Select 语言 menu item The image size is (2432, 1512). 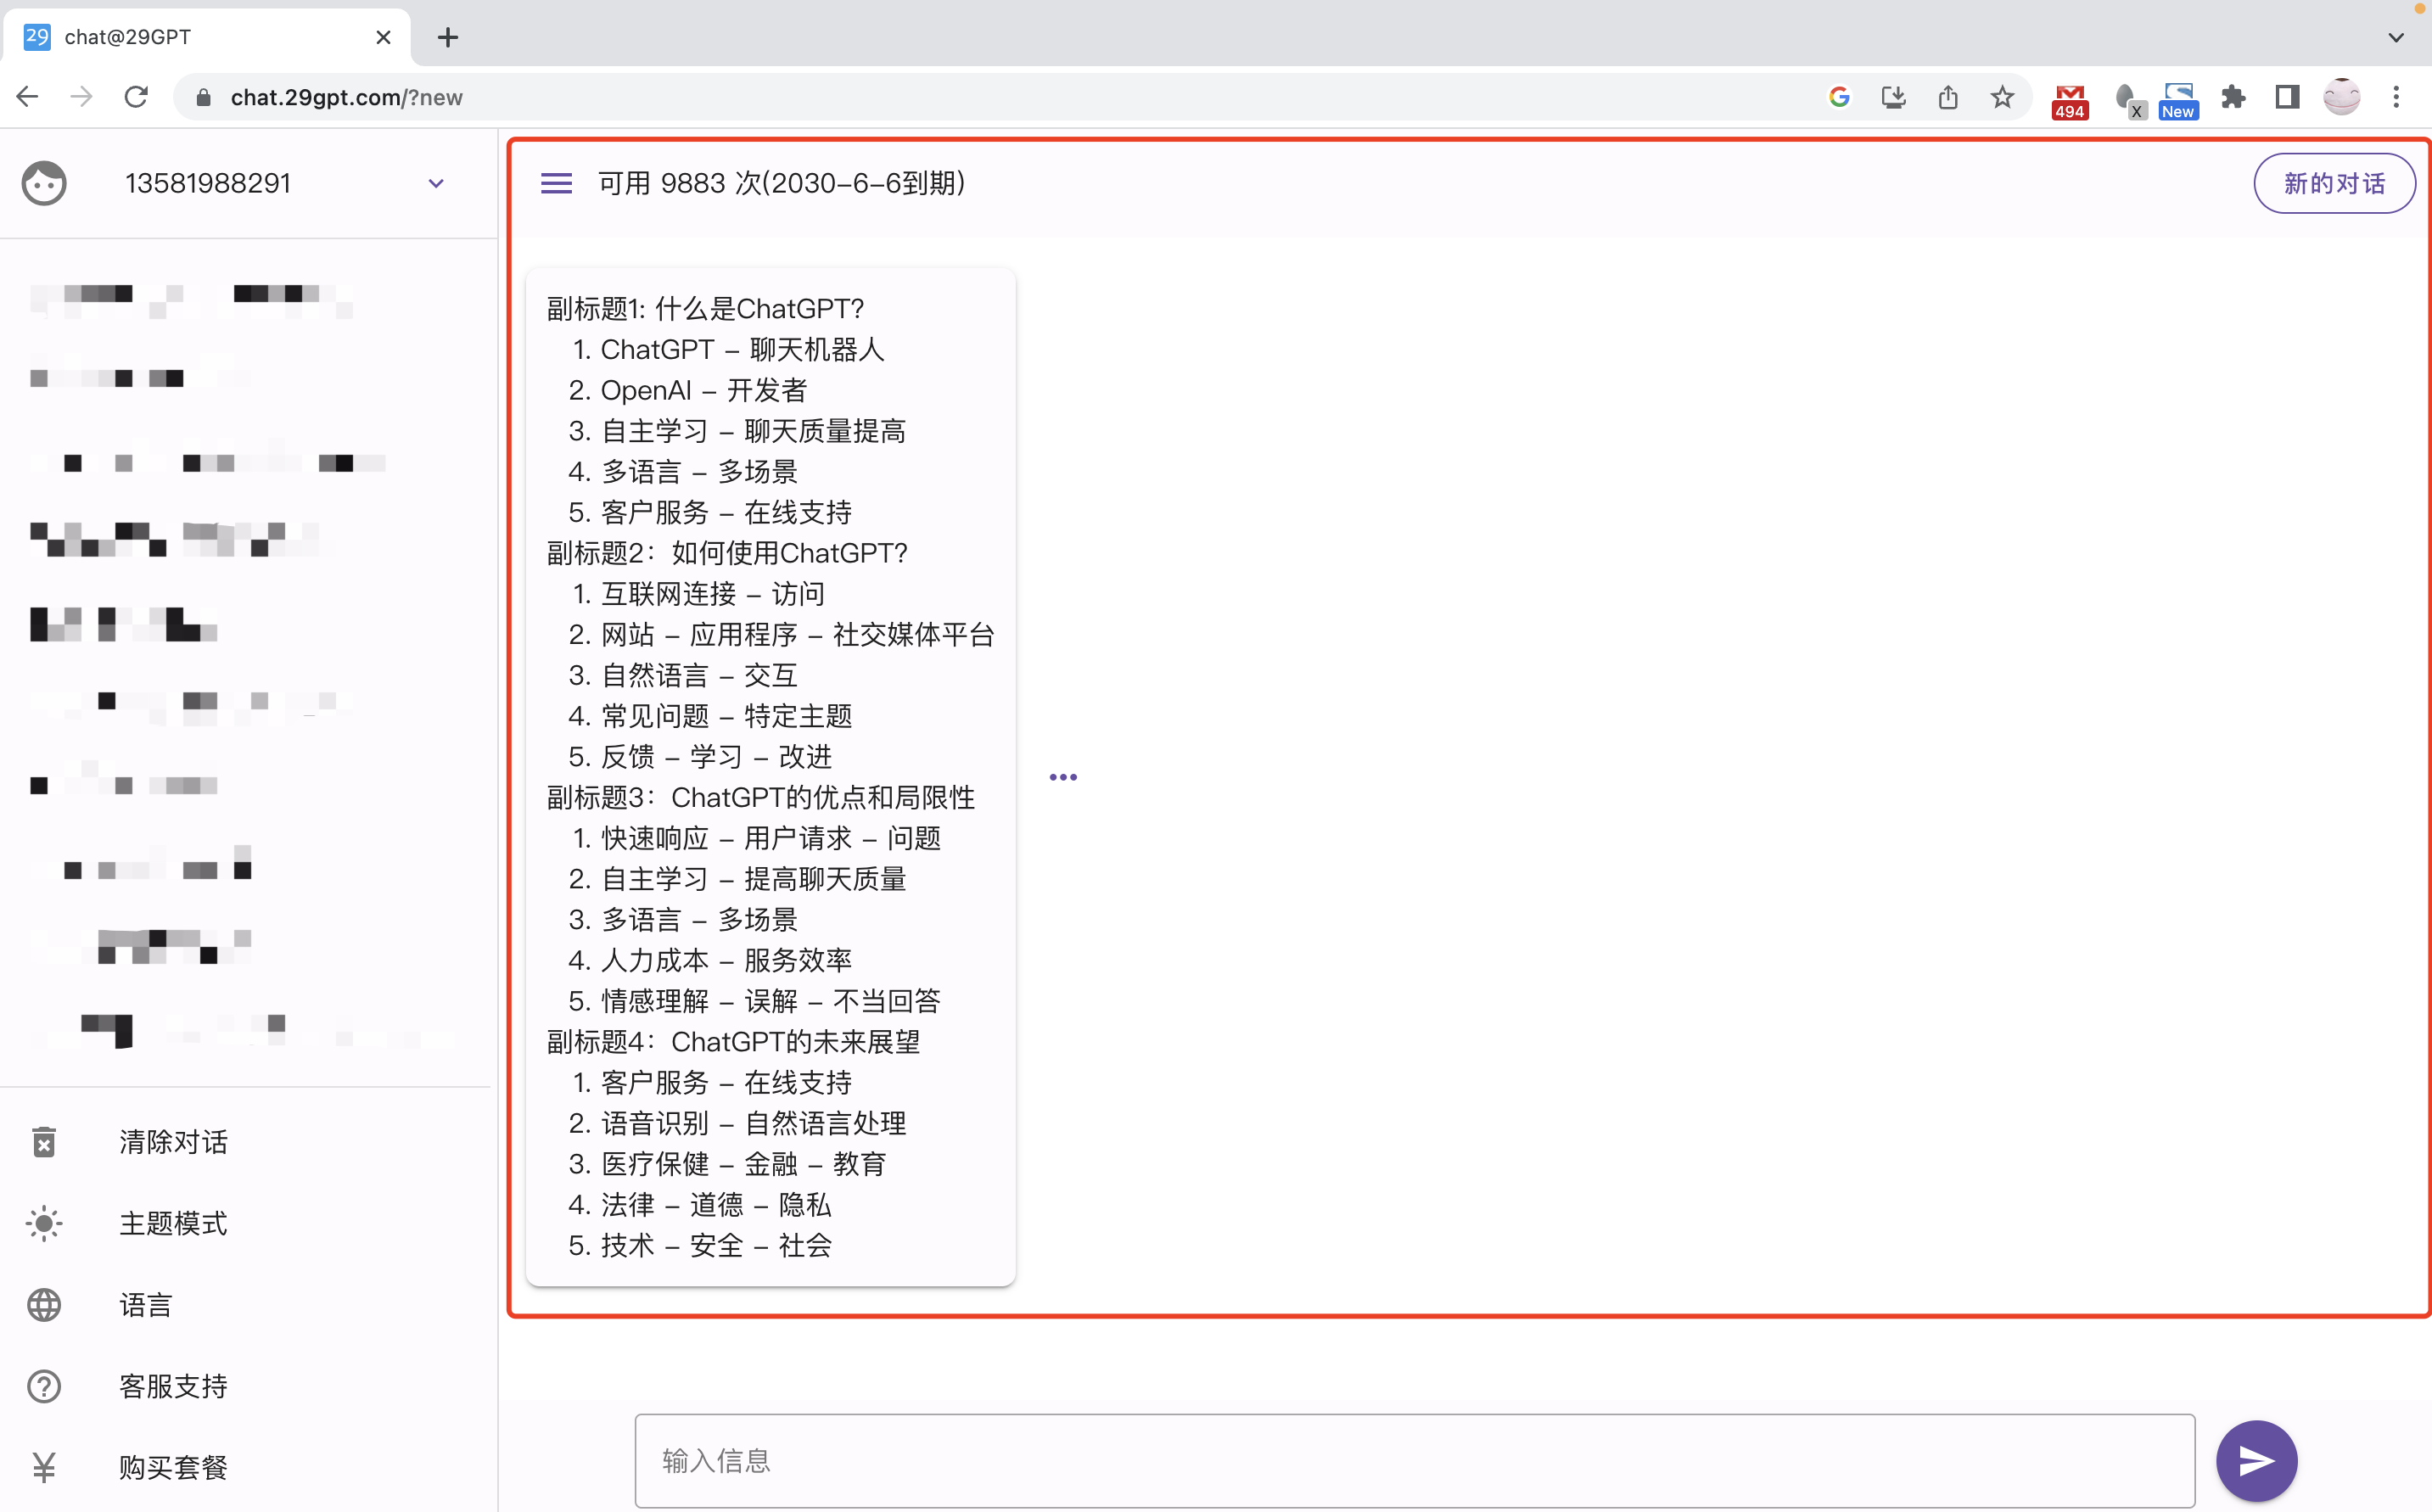pos(146,1305)
